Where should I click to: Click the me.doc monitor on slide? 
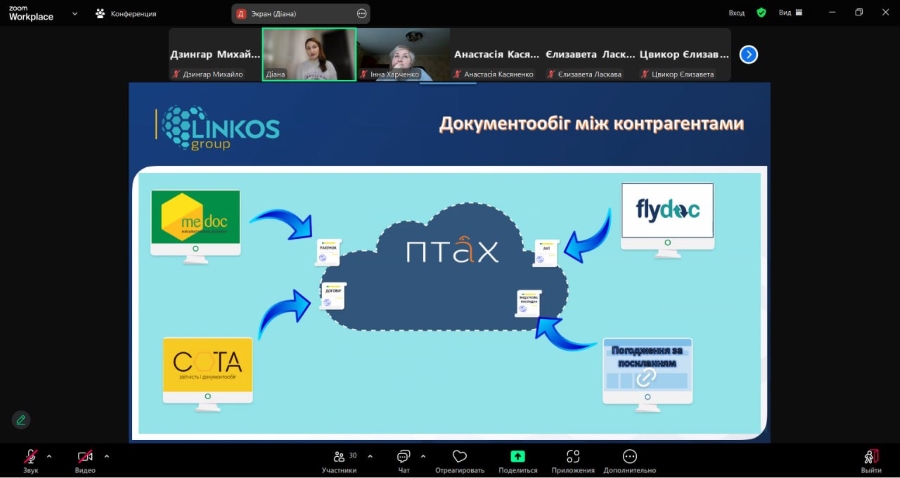tap(196, 226)
